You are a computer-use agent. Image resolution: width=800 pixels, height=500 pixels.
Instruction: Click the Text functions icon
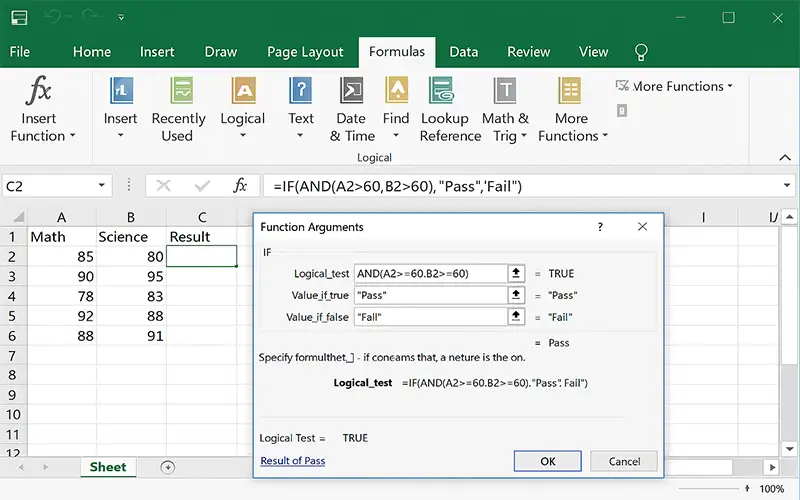(x=301, y=91)
